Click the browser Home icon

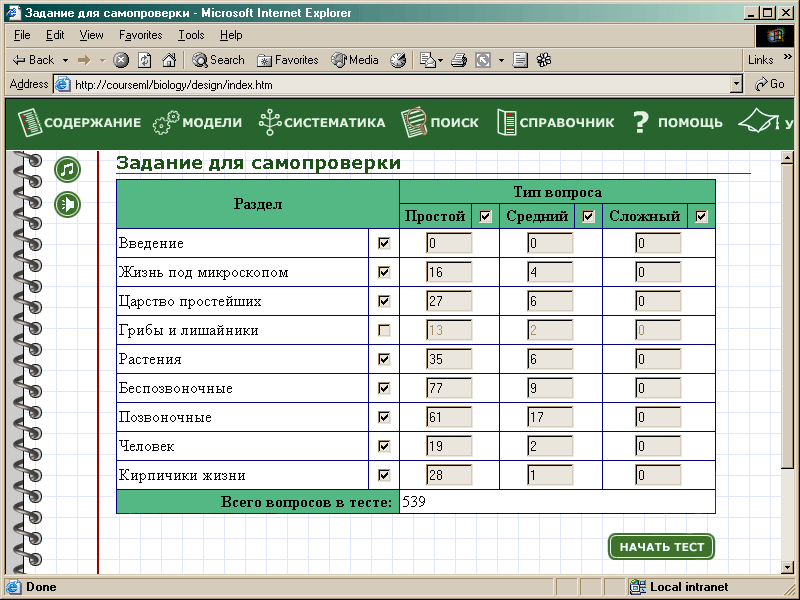[169, 60]
